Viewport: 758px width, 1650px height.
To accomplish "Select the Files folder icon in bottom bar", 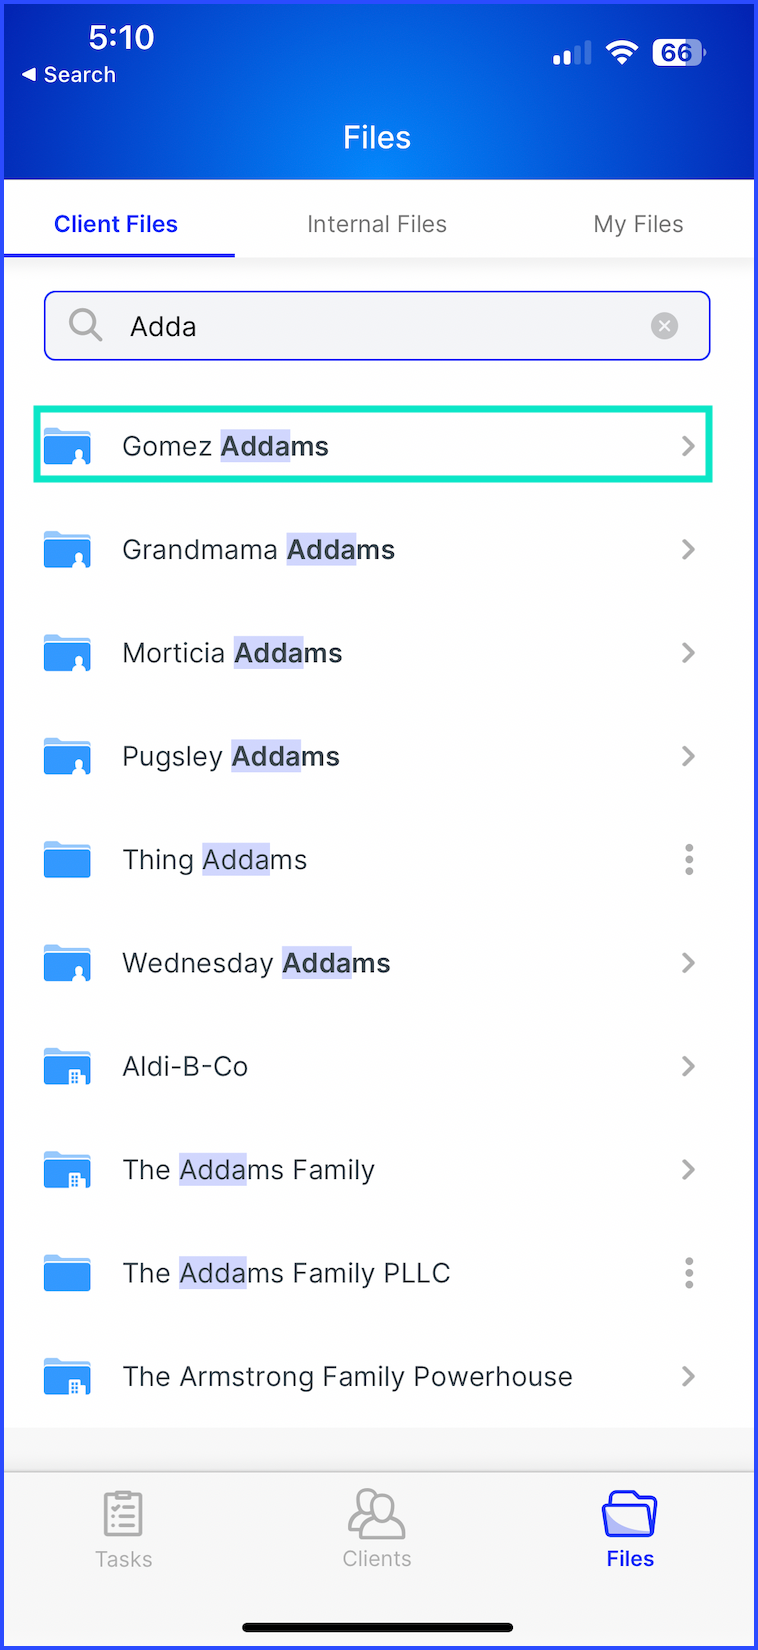I will [629, 1513].
